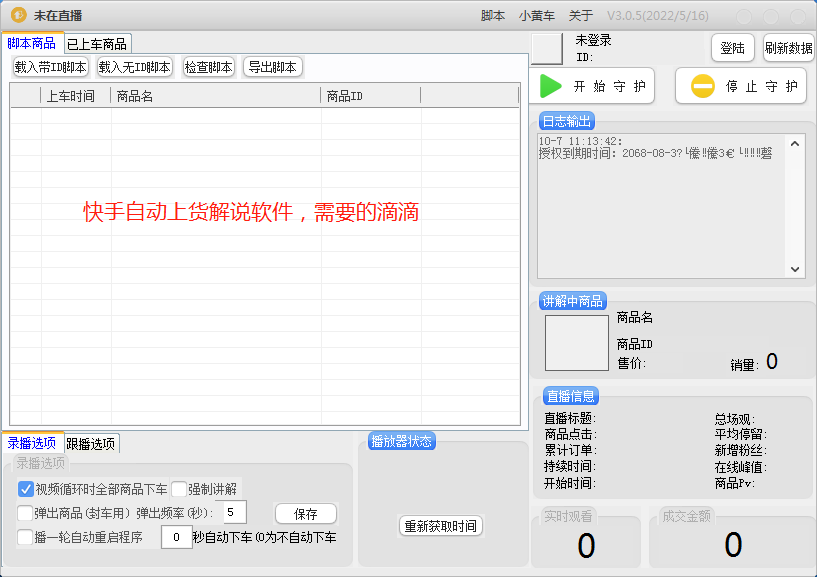Open the 小黄车 menu

click(537, 16)
